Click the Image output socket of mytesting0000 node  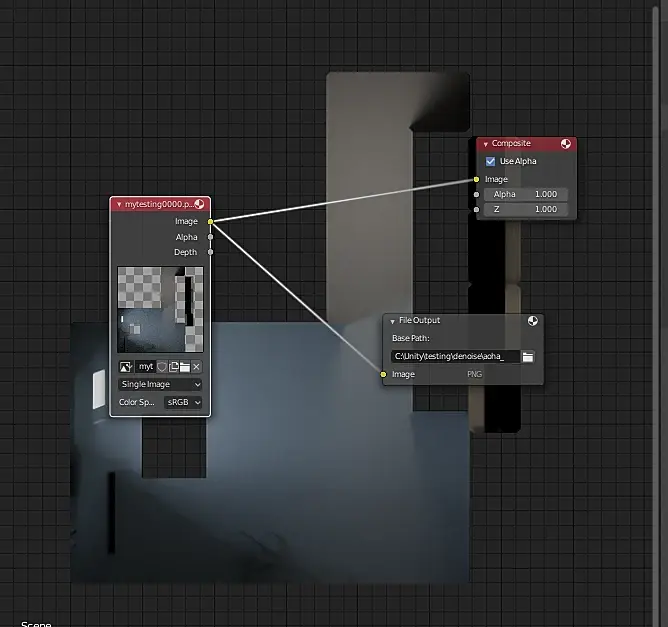(x=210, y=221)
